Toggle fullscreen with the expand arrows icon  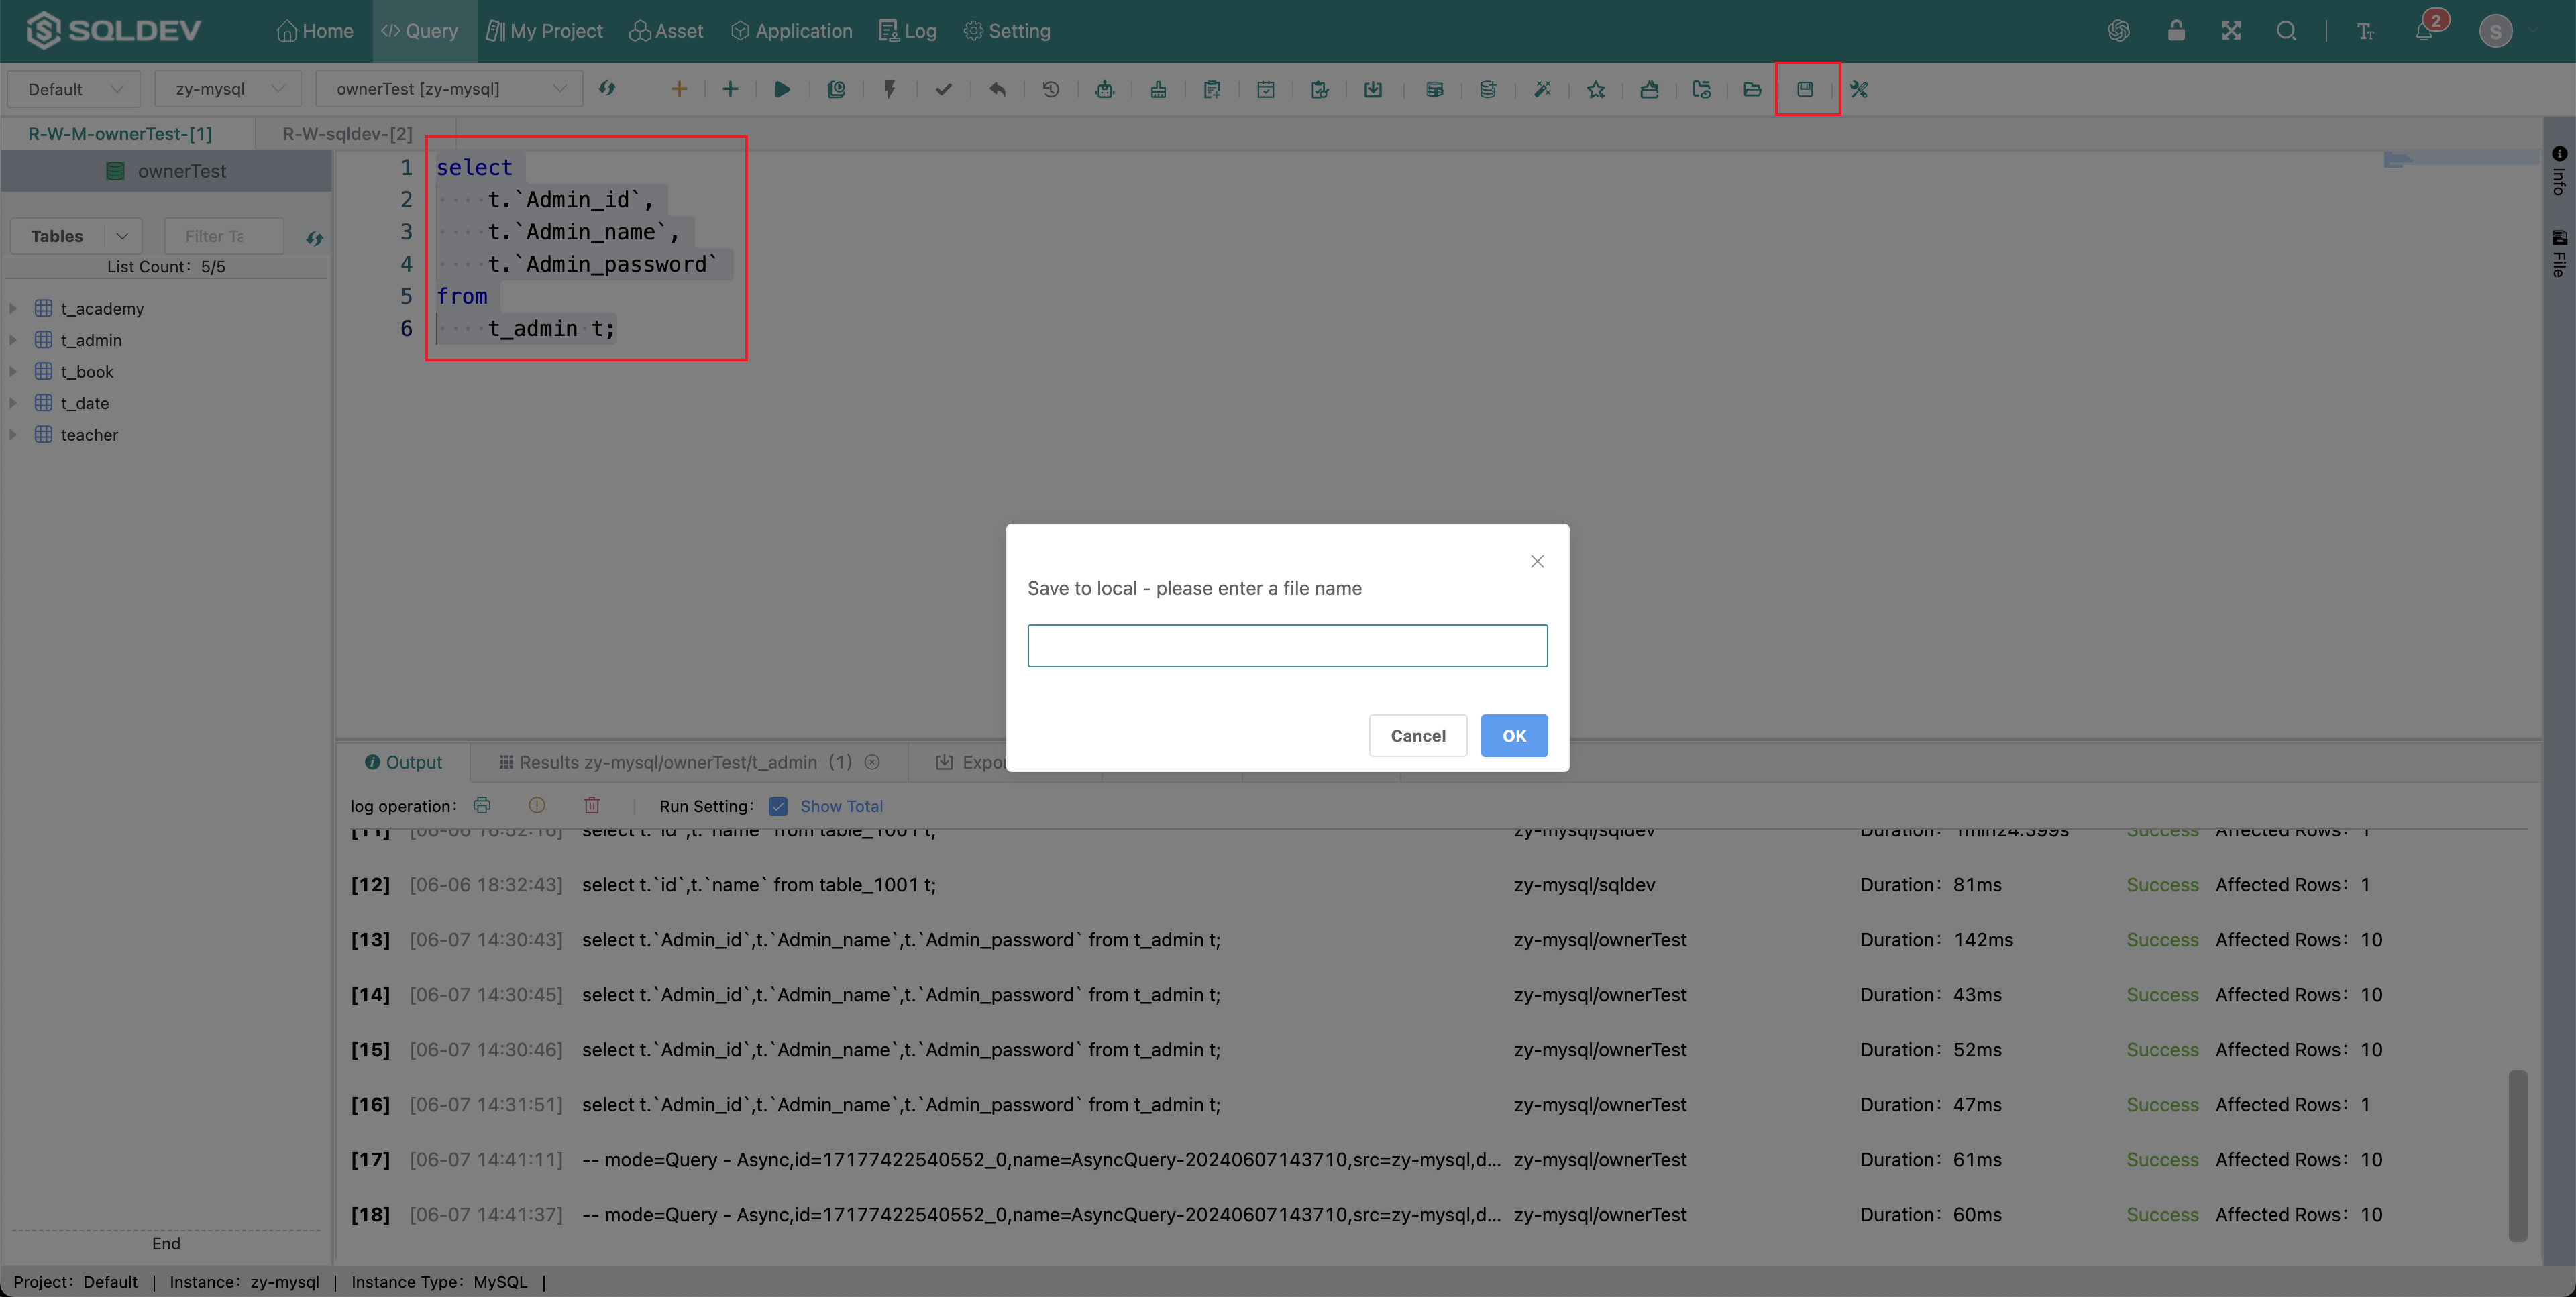2231,31
